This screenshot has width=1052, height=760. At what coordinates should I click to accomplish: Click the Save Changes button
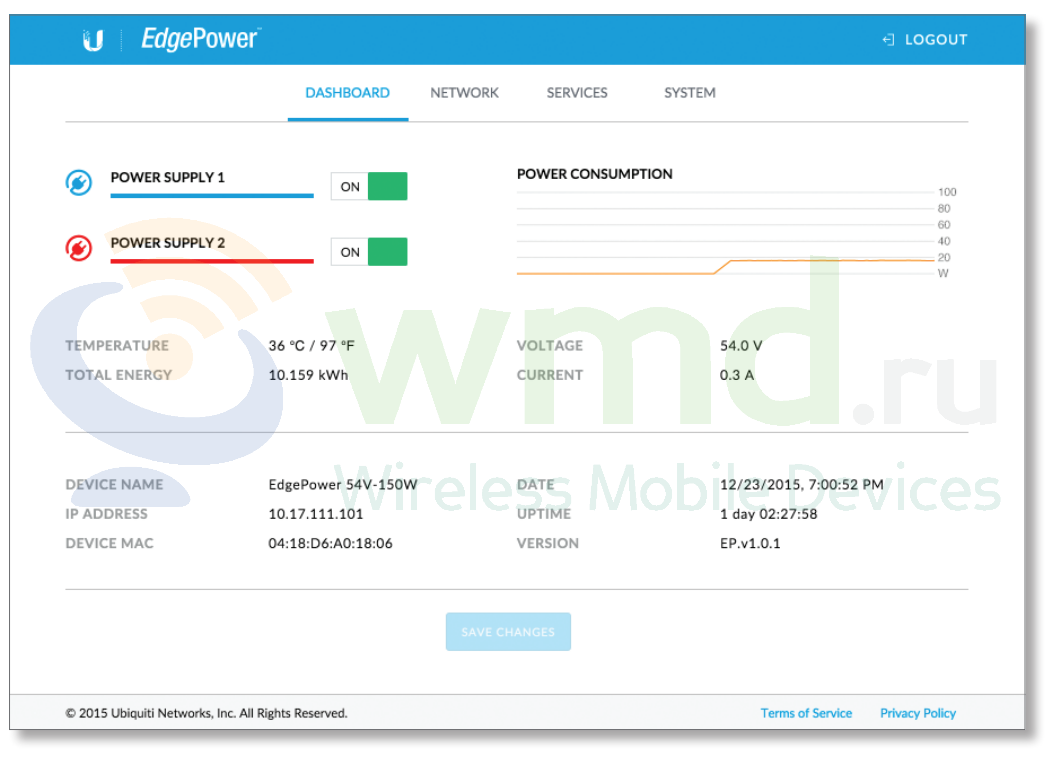click(x=508, y=631)
